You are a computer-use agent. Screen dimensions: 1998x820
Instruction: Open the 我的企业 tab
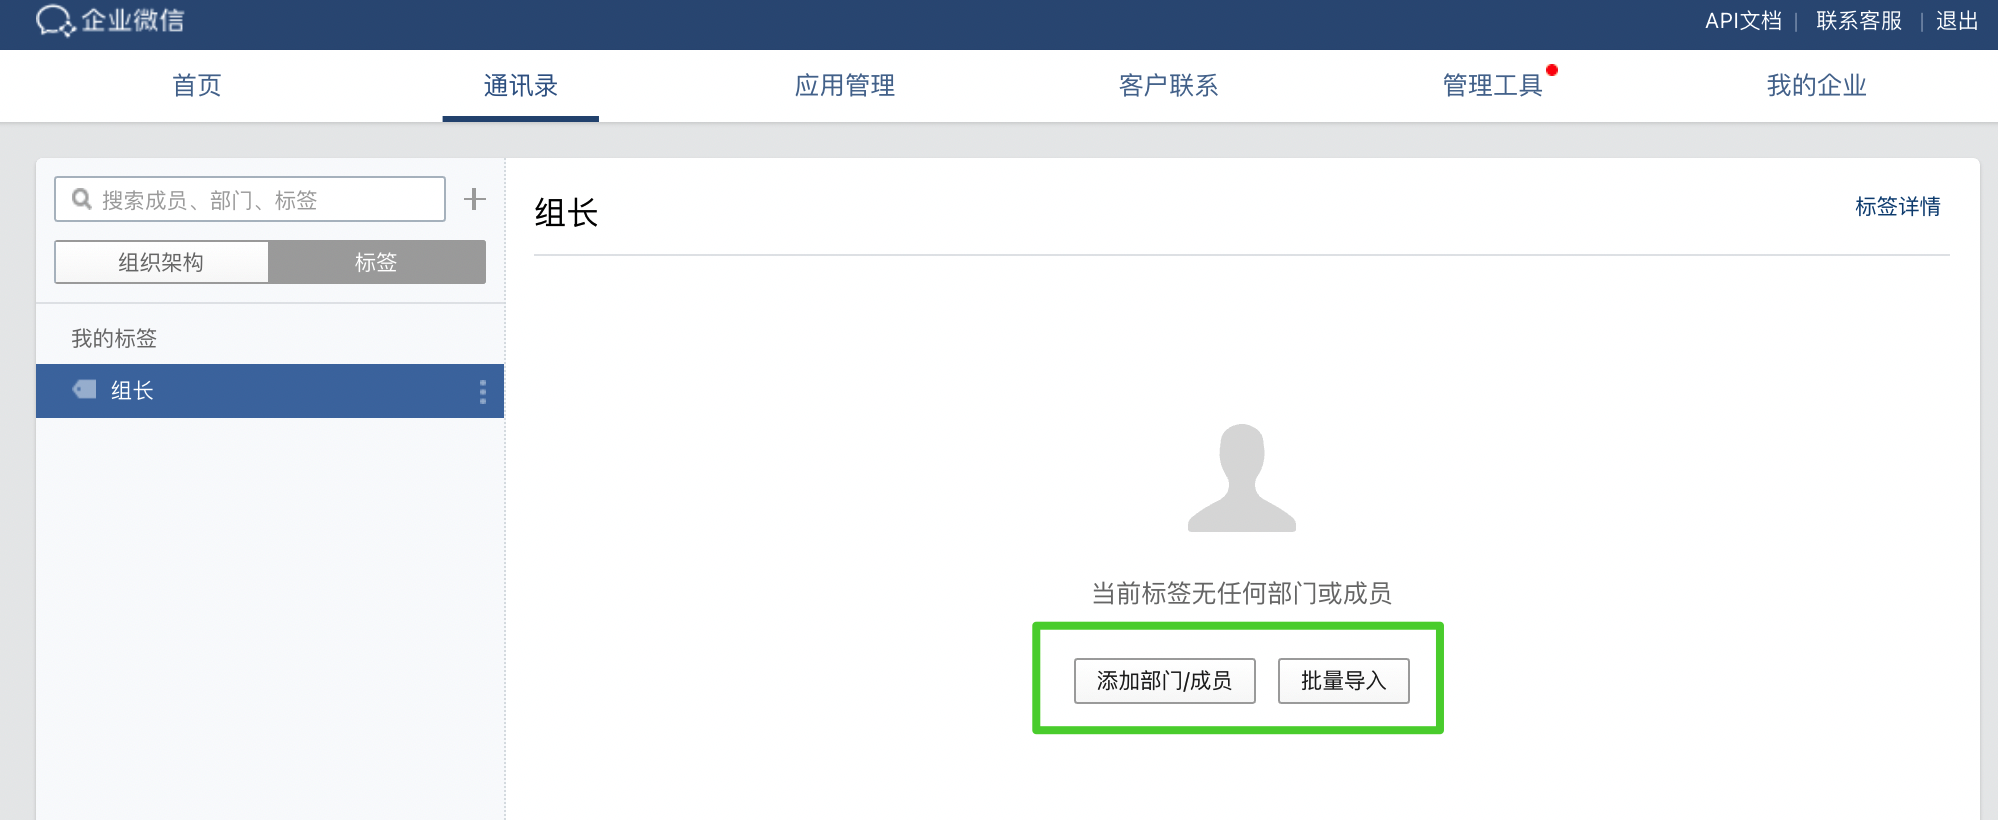coord(1816,86)
